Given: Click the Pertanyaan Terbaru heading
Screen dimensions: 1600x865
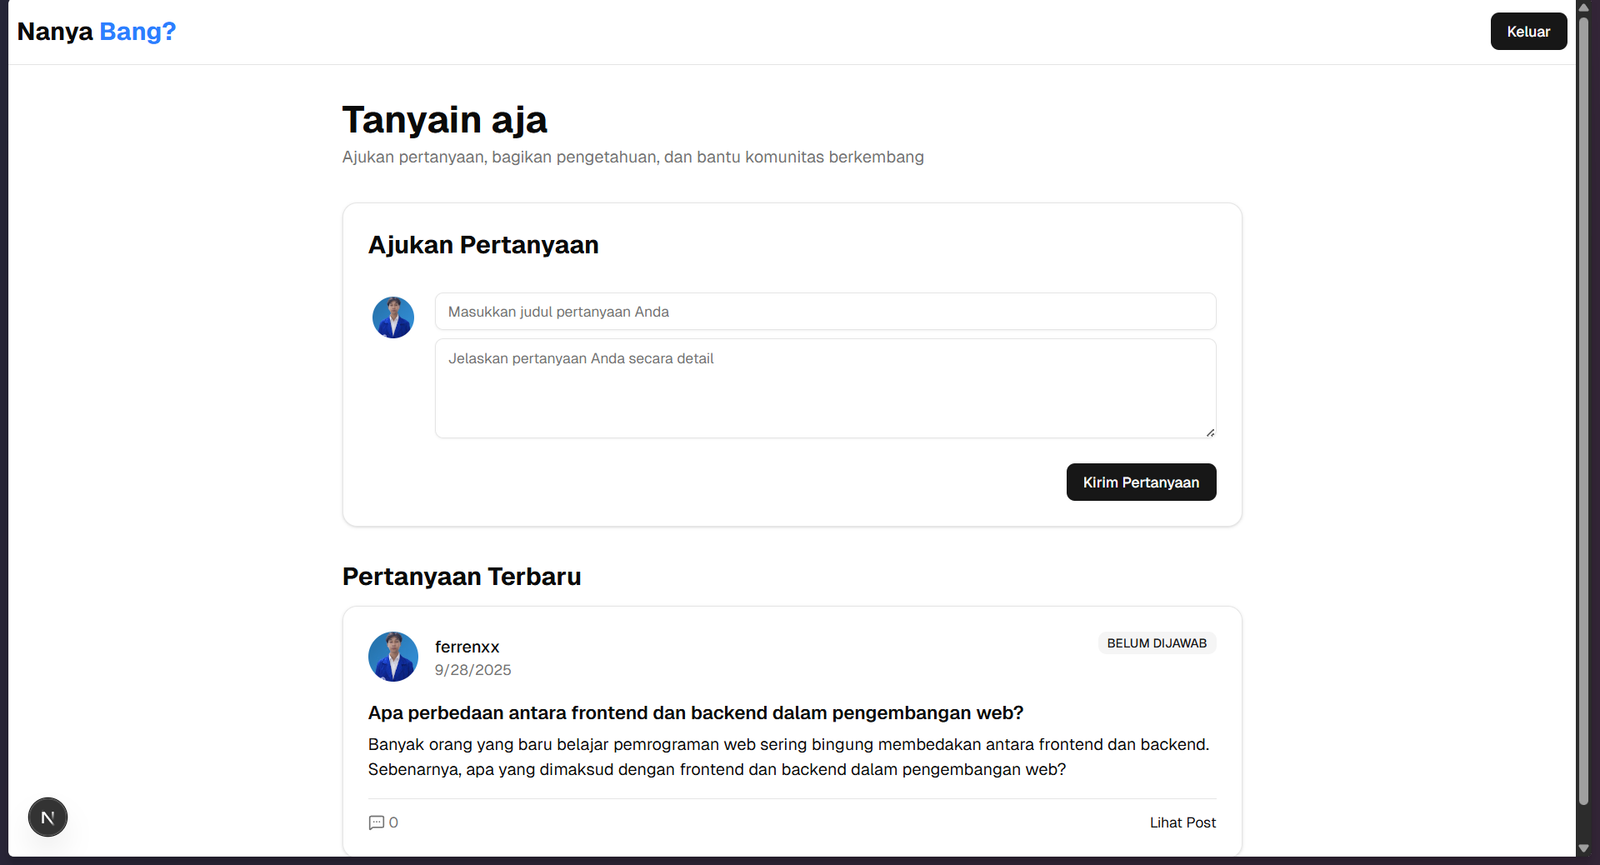Looking at the screenshot, I should 462,577.
